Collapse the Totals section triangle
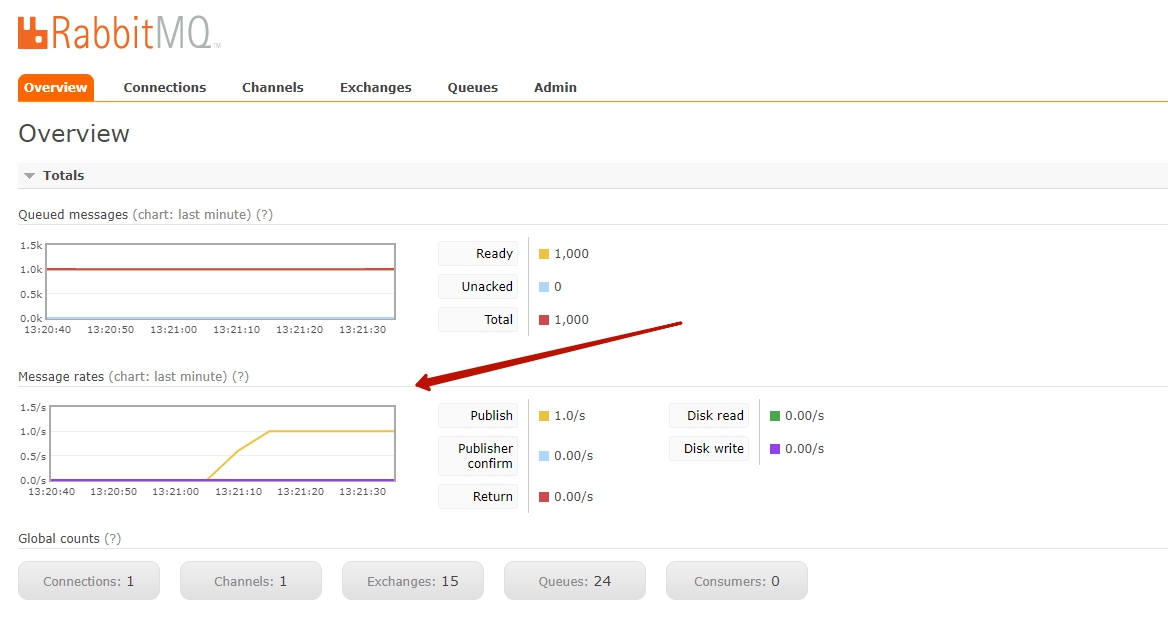 pos(30,176)
